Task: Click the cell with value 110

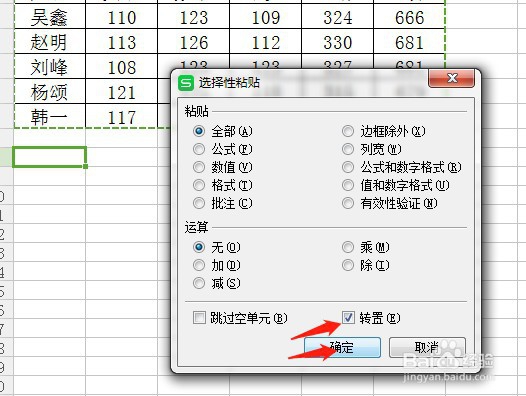Action: pyautogui.click(x=121, y=17)
